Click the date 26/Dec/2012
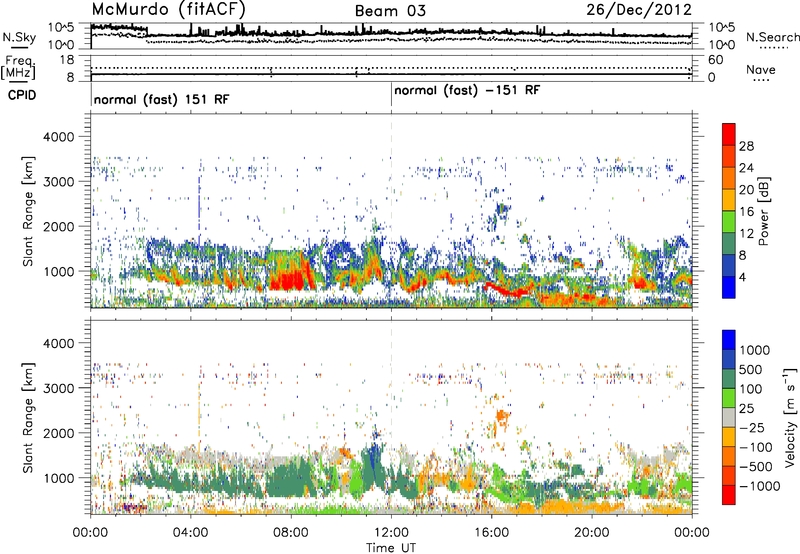 point(639,10)
